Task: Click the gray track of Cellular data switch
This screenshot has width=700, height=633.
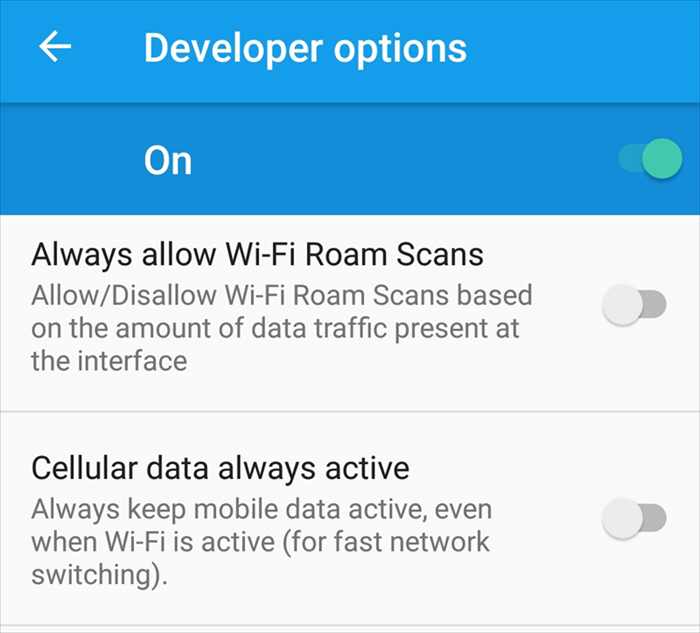Action: point(655,518)
